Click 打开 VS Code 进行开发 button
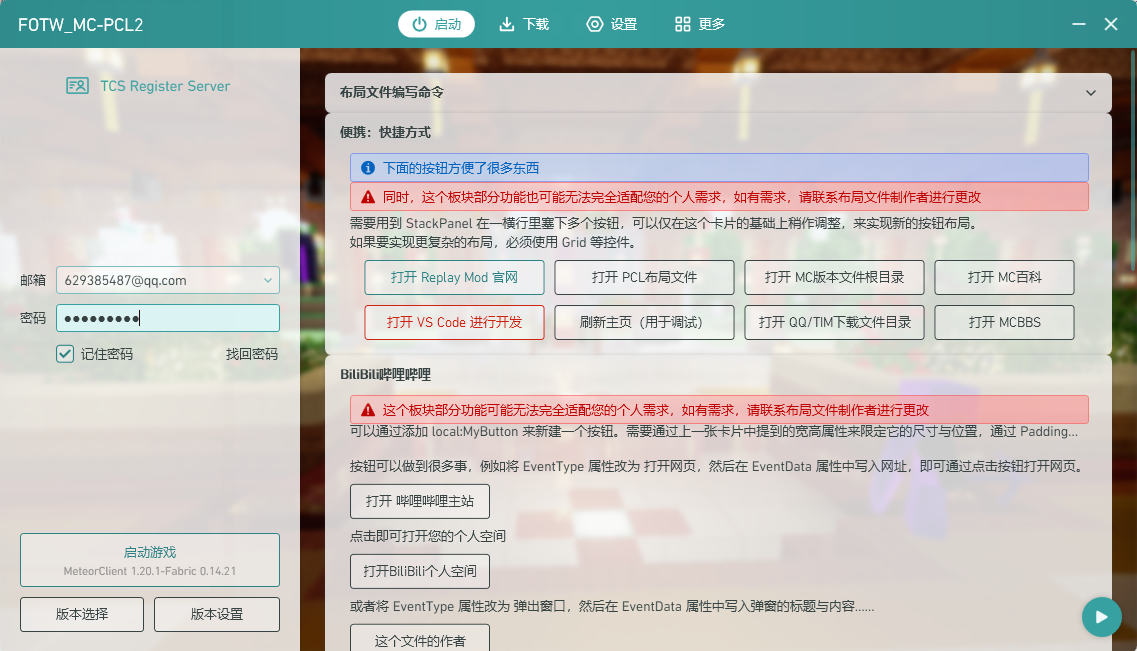Viewport: 1137px width, 651px height. (454, 323)
